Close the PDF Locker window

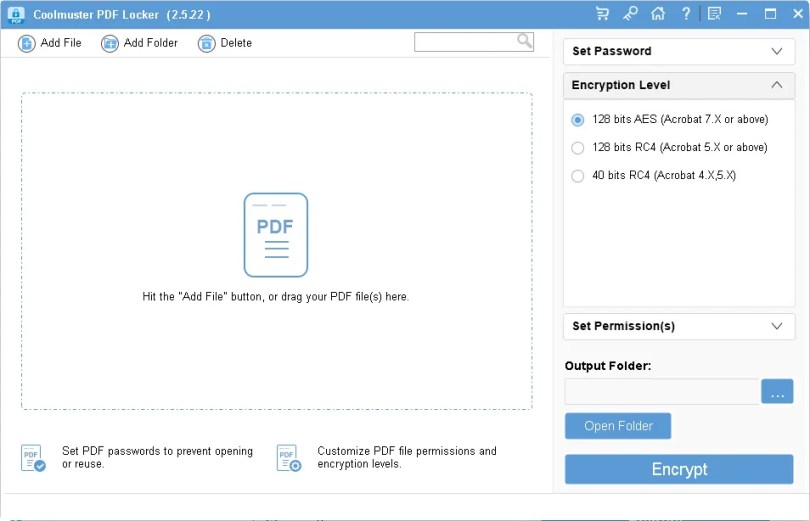tap(798, 13)
